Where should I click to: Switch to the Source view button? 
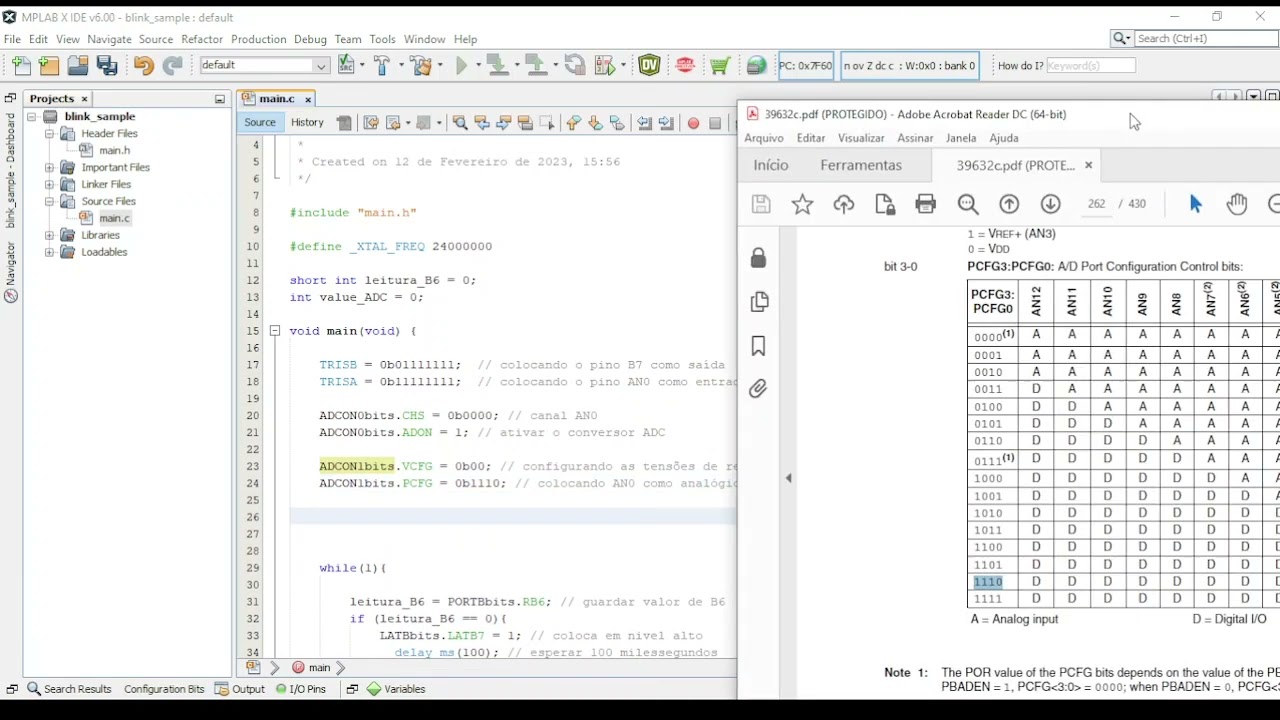click(260, 123)
